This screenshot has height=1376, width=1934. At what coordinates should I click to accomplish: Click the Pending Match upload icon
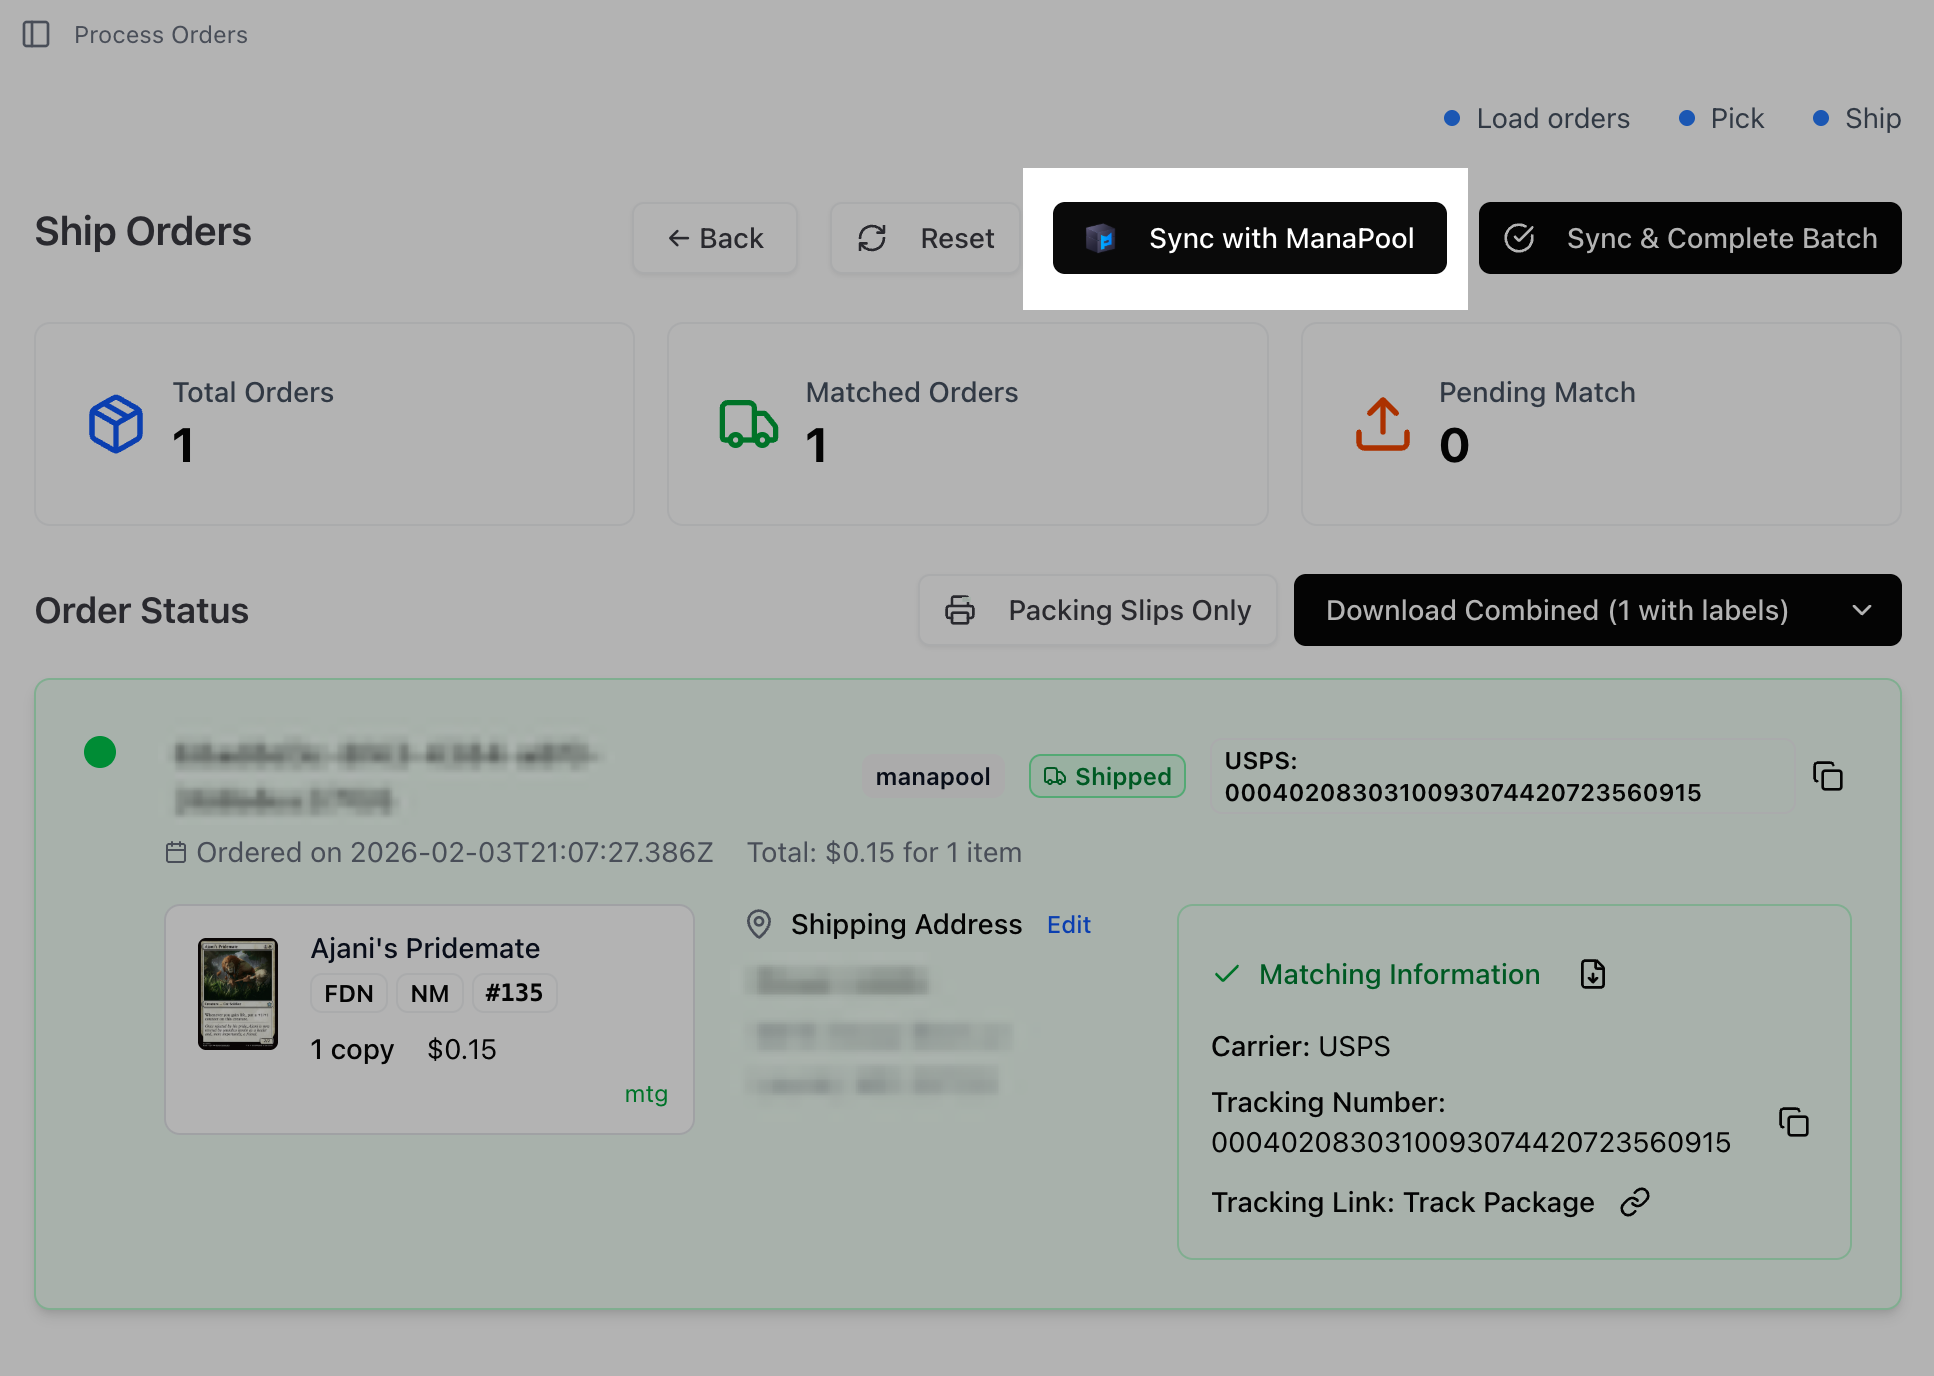point(1382,424)
